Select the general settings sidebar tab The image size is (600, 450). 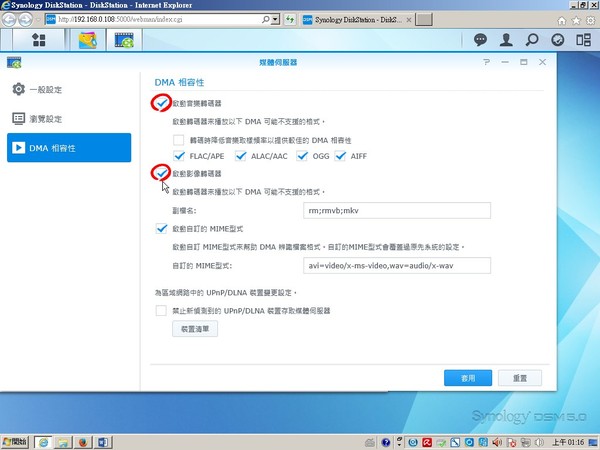(x=69, y=90)
